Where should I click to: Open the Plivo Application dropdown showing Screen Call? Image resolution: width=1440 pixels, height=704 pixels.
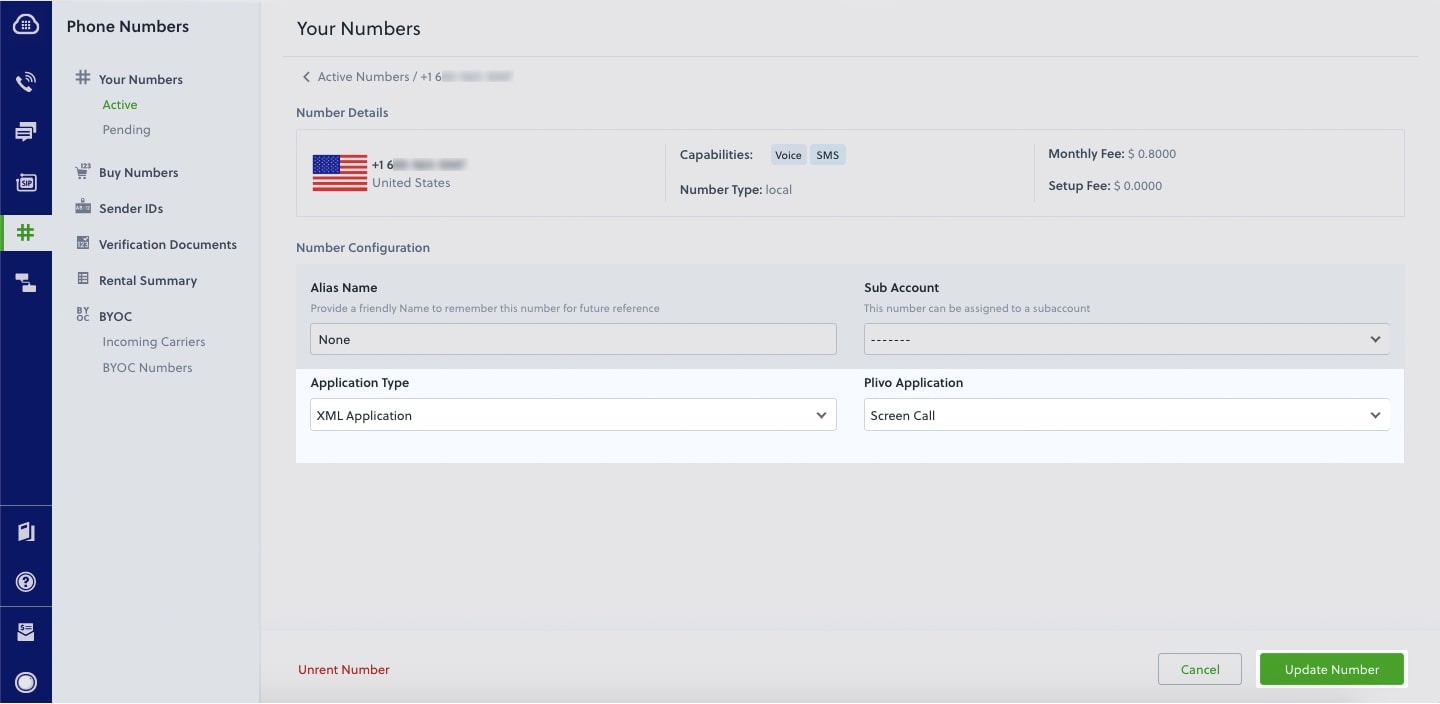pos(1126,414)
